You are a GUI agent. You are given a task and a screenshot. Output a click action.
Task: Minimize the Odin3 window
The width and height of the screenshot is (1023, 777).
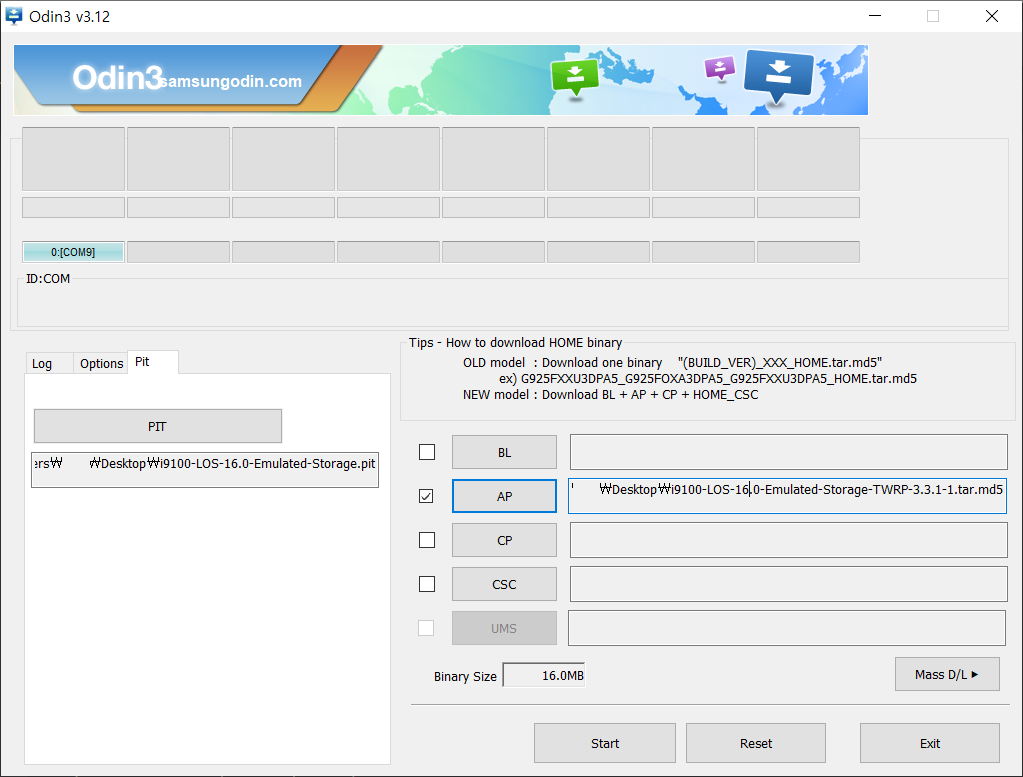point(875,16)
